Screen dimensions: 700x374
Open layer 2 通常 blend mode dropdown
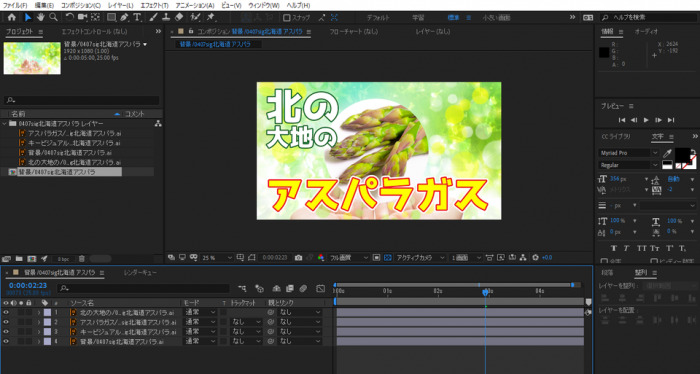(x=200, y=322)
